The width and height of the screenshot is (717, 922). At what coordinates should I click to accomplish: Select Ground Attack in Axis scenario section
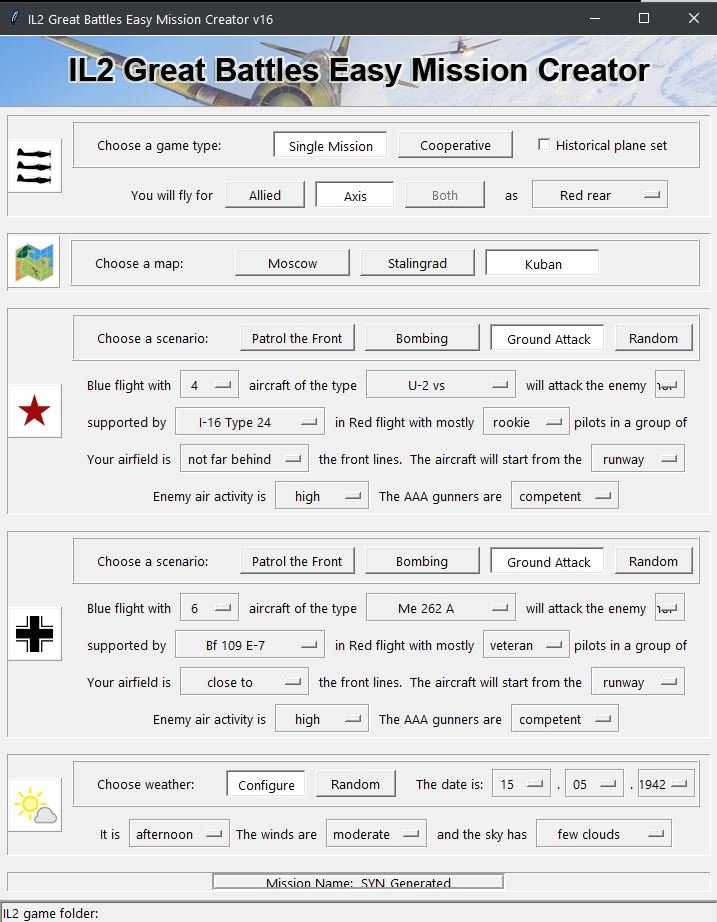click(548, 562)
